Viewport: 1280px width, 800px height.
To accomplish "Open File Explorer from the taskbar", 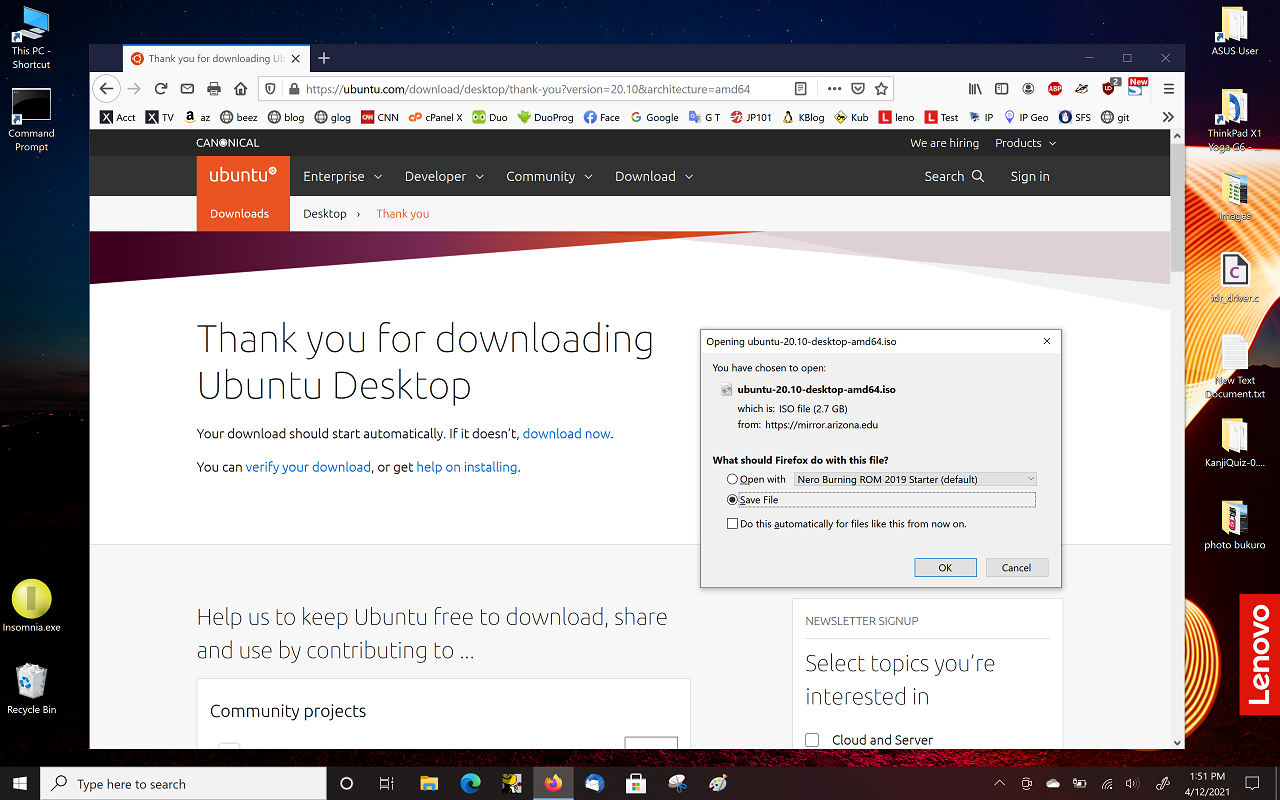I will coord(429,784).
